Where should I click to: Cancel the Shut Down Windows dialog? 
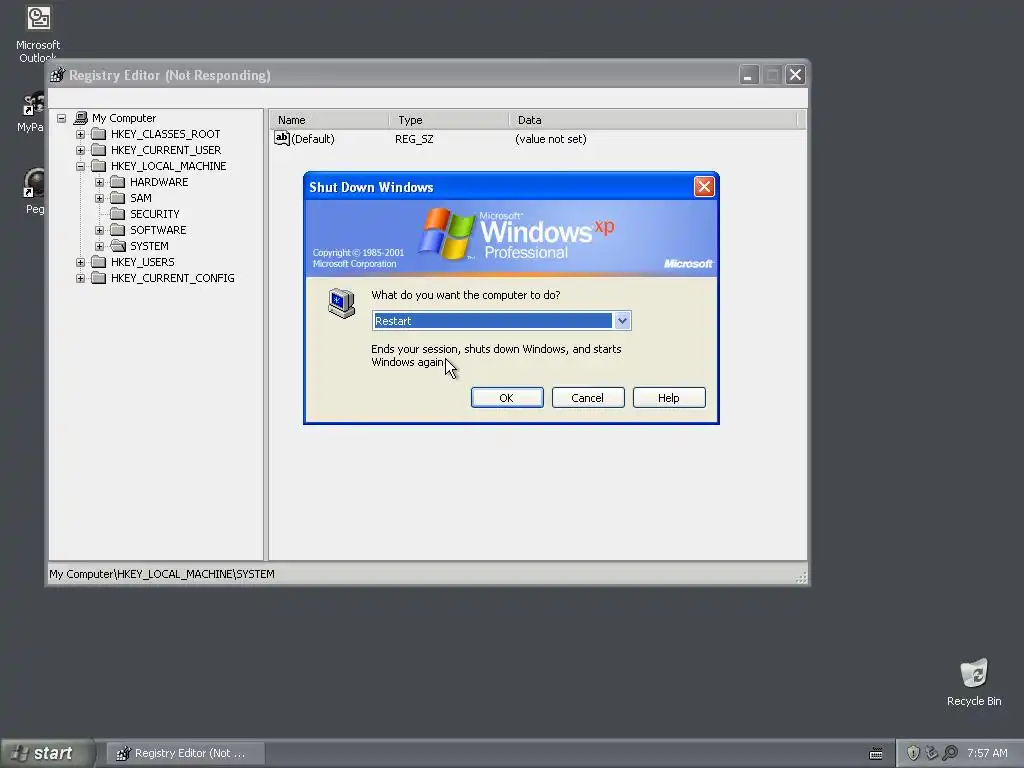(588, 398)
